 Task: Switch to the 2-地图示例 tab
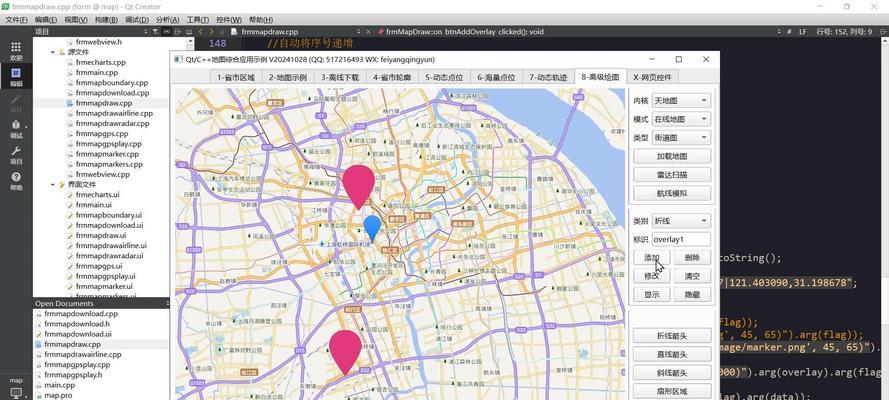288,78
